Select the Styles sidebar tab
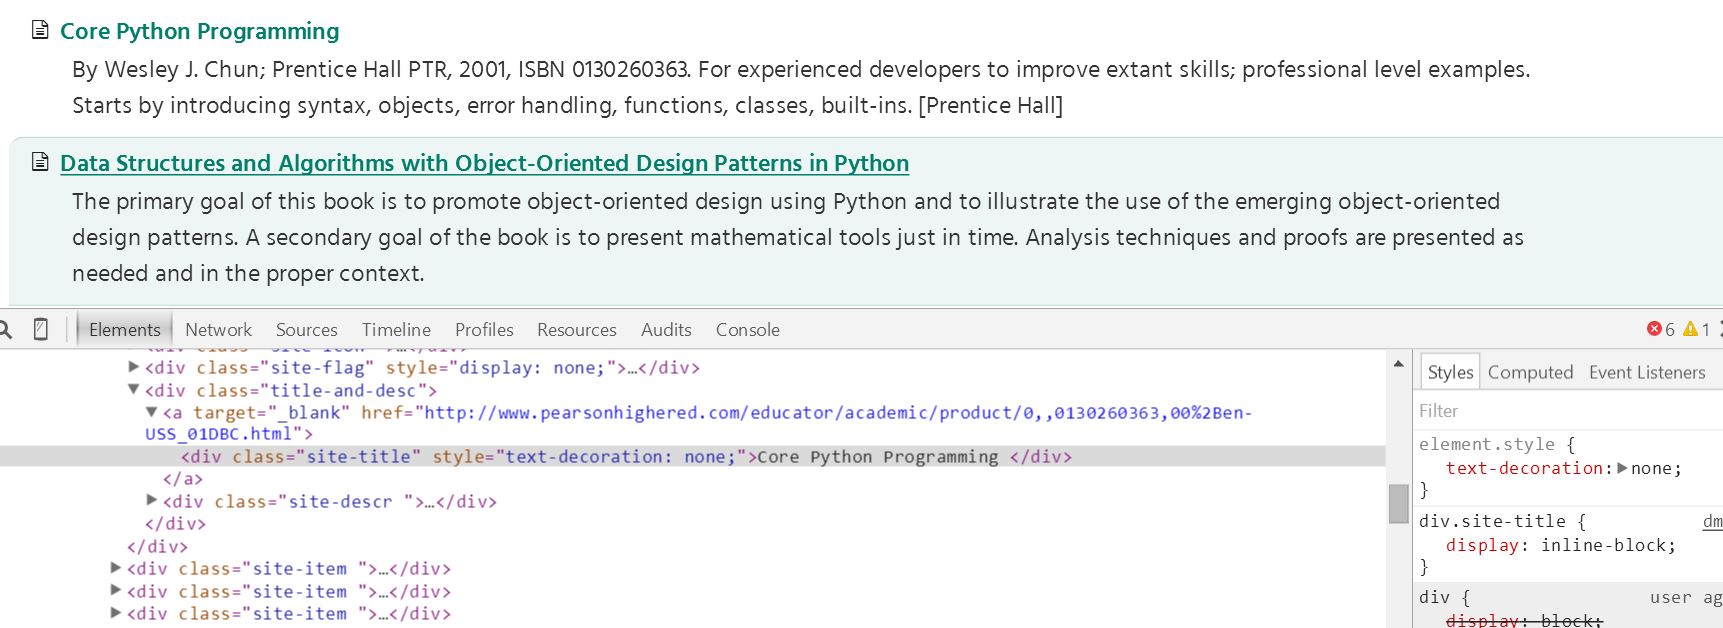 coord(1450,372)
